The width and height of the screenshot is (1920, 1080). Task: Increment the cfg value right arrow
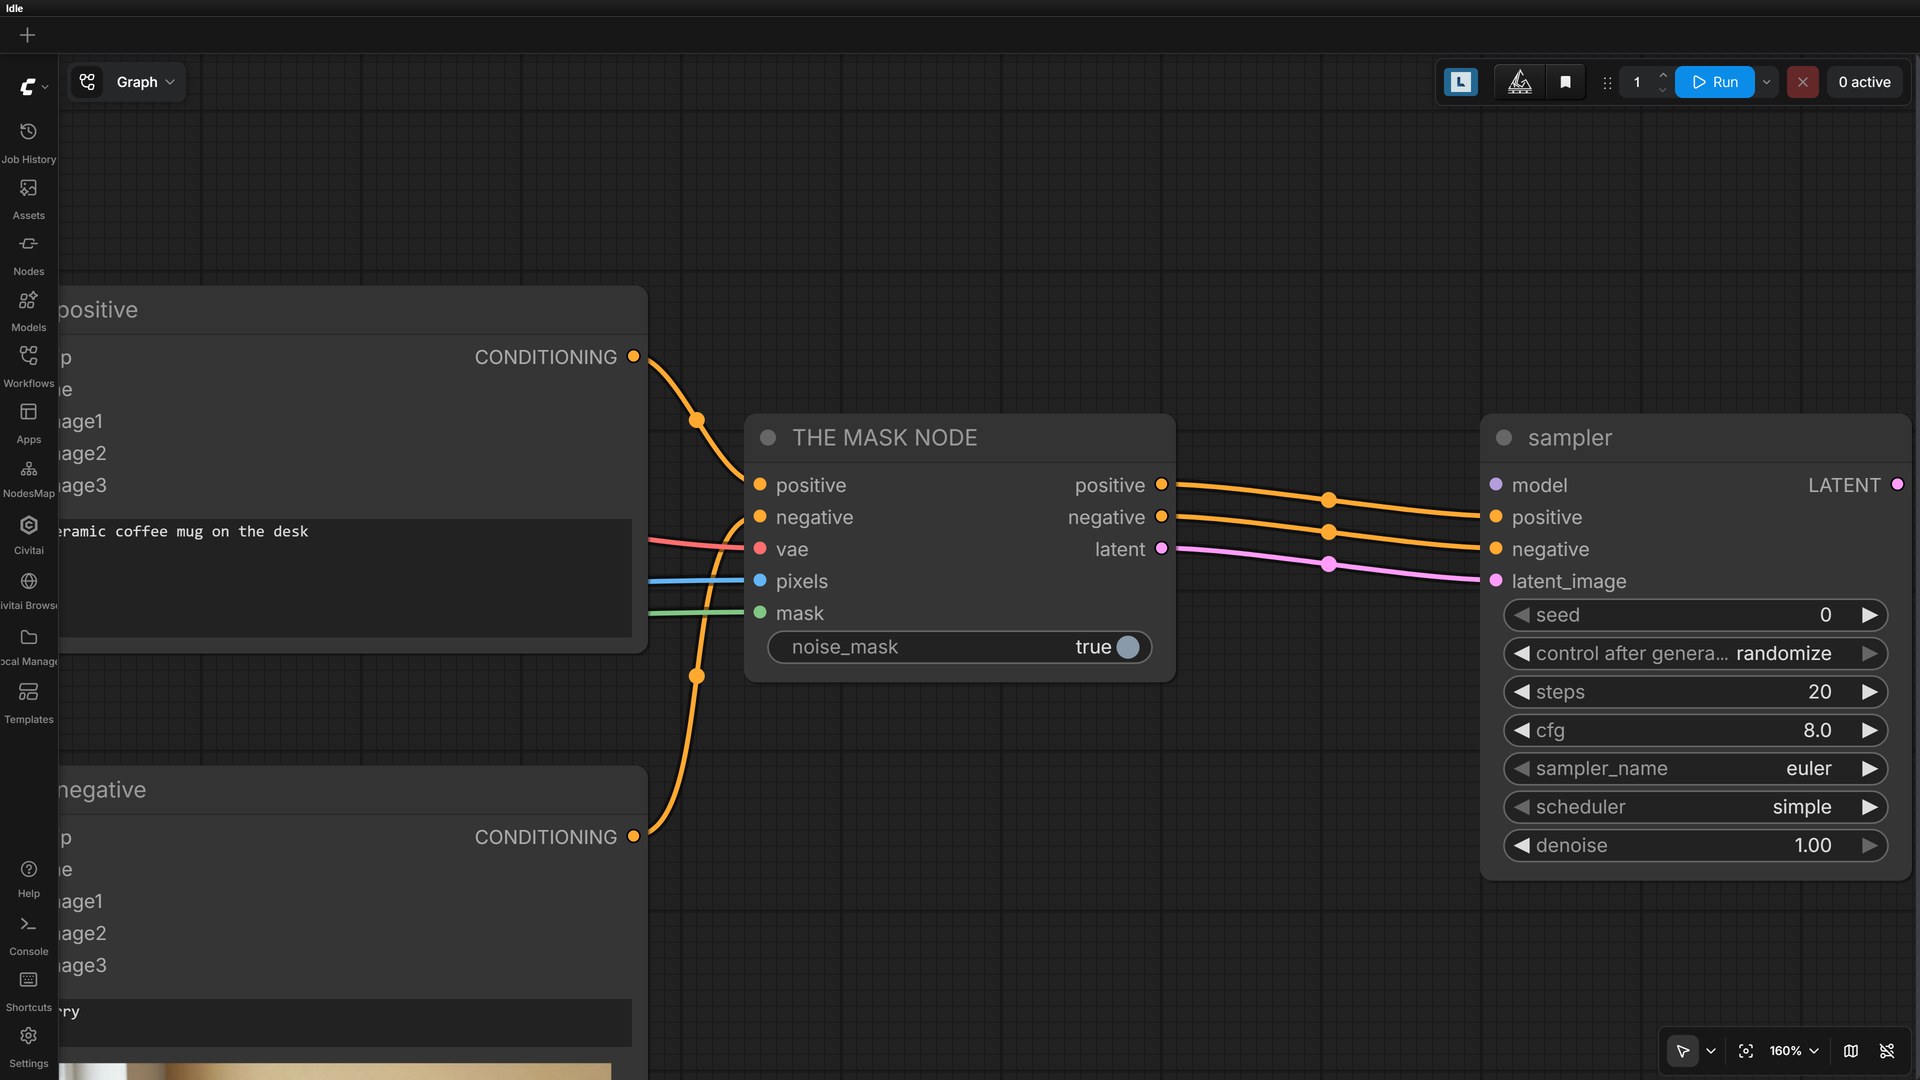1869,731
